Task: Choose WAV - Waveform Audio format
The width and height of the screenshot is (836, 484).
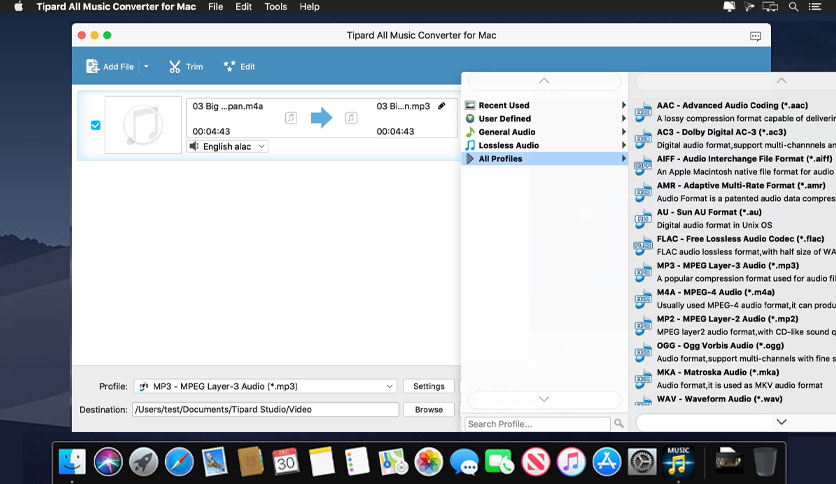Action: (x=734, y=399)
